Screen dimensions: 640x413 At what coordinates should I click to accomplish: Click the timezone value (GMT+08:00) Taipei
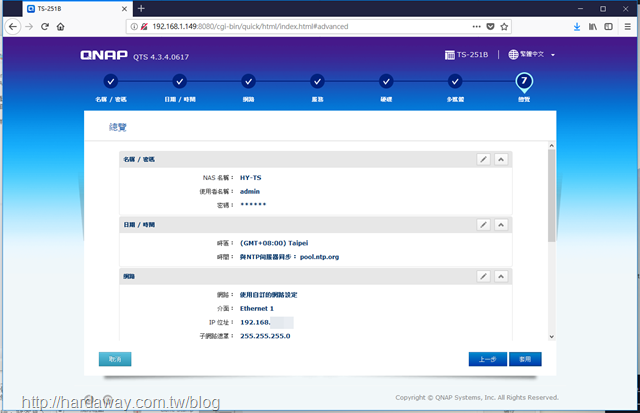click(x=274, y=243)
